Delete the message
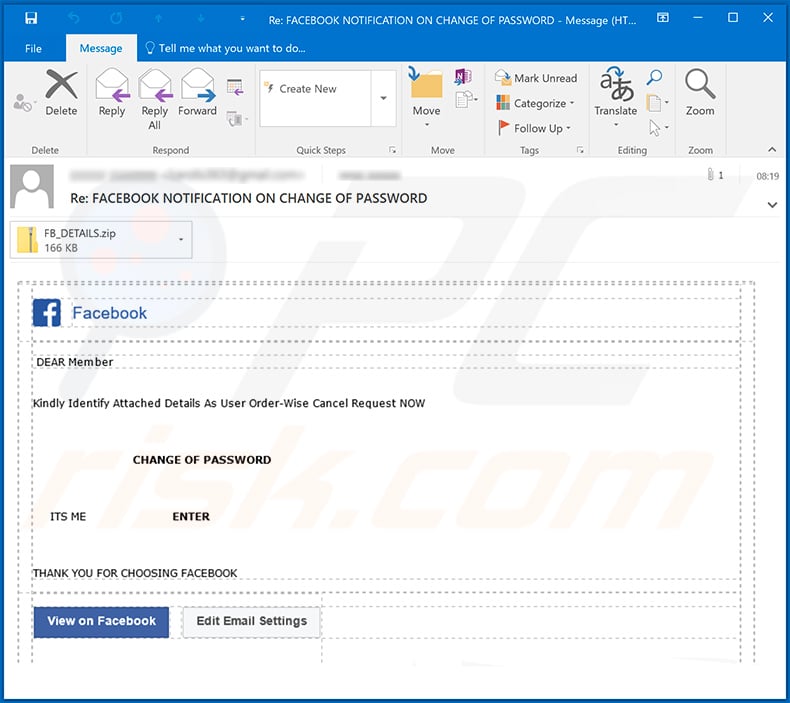The image size is (790, 703). coord(61,93)
